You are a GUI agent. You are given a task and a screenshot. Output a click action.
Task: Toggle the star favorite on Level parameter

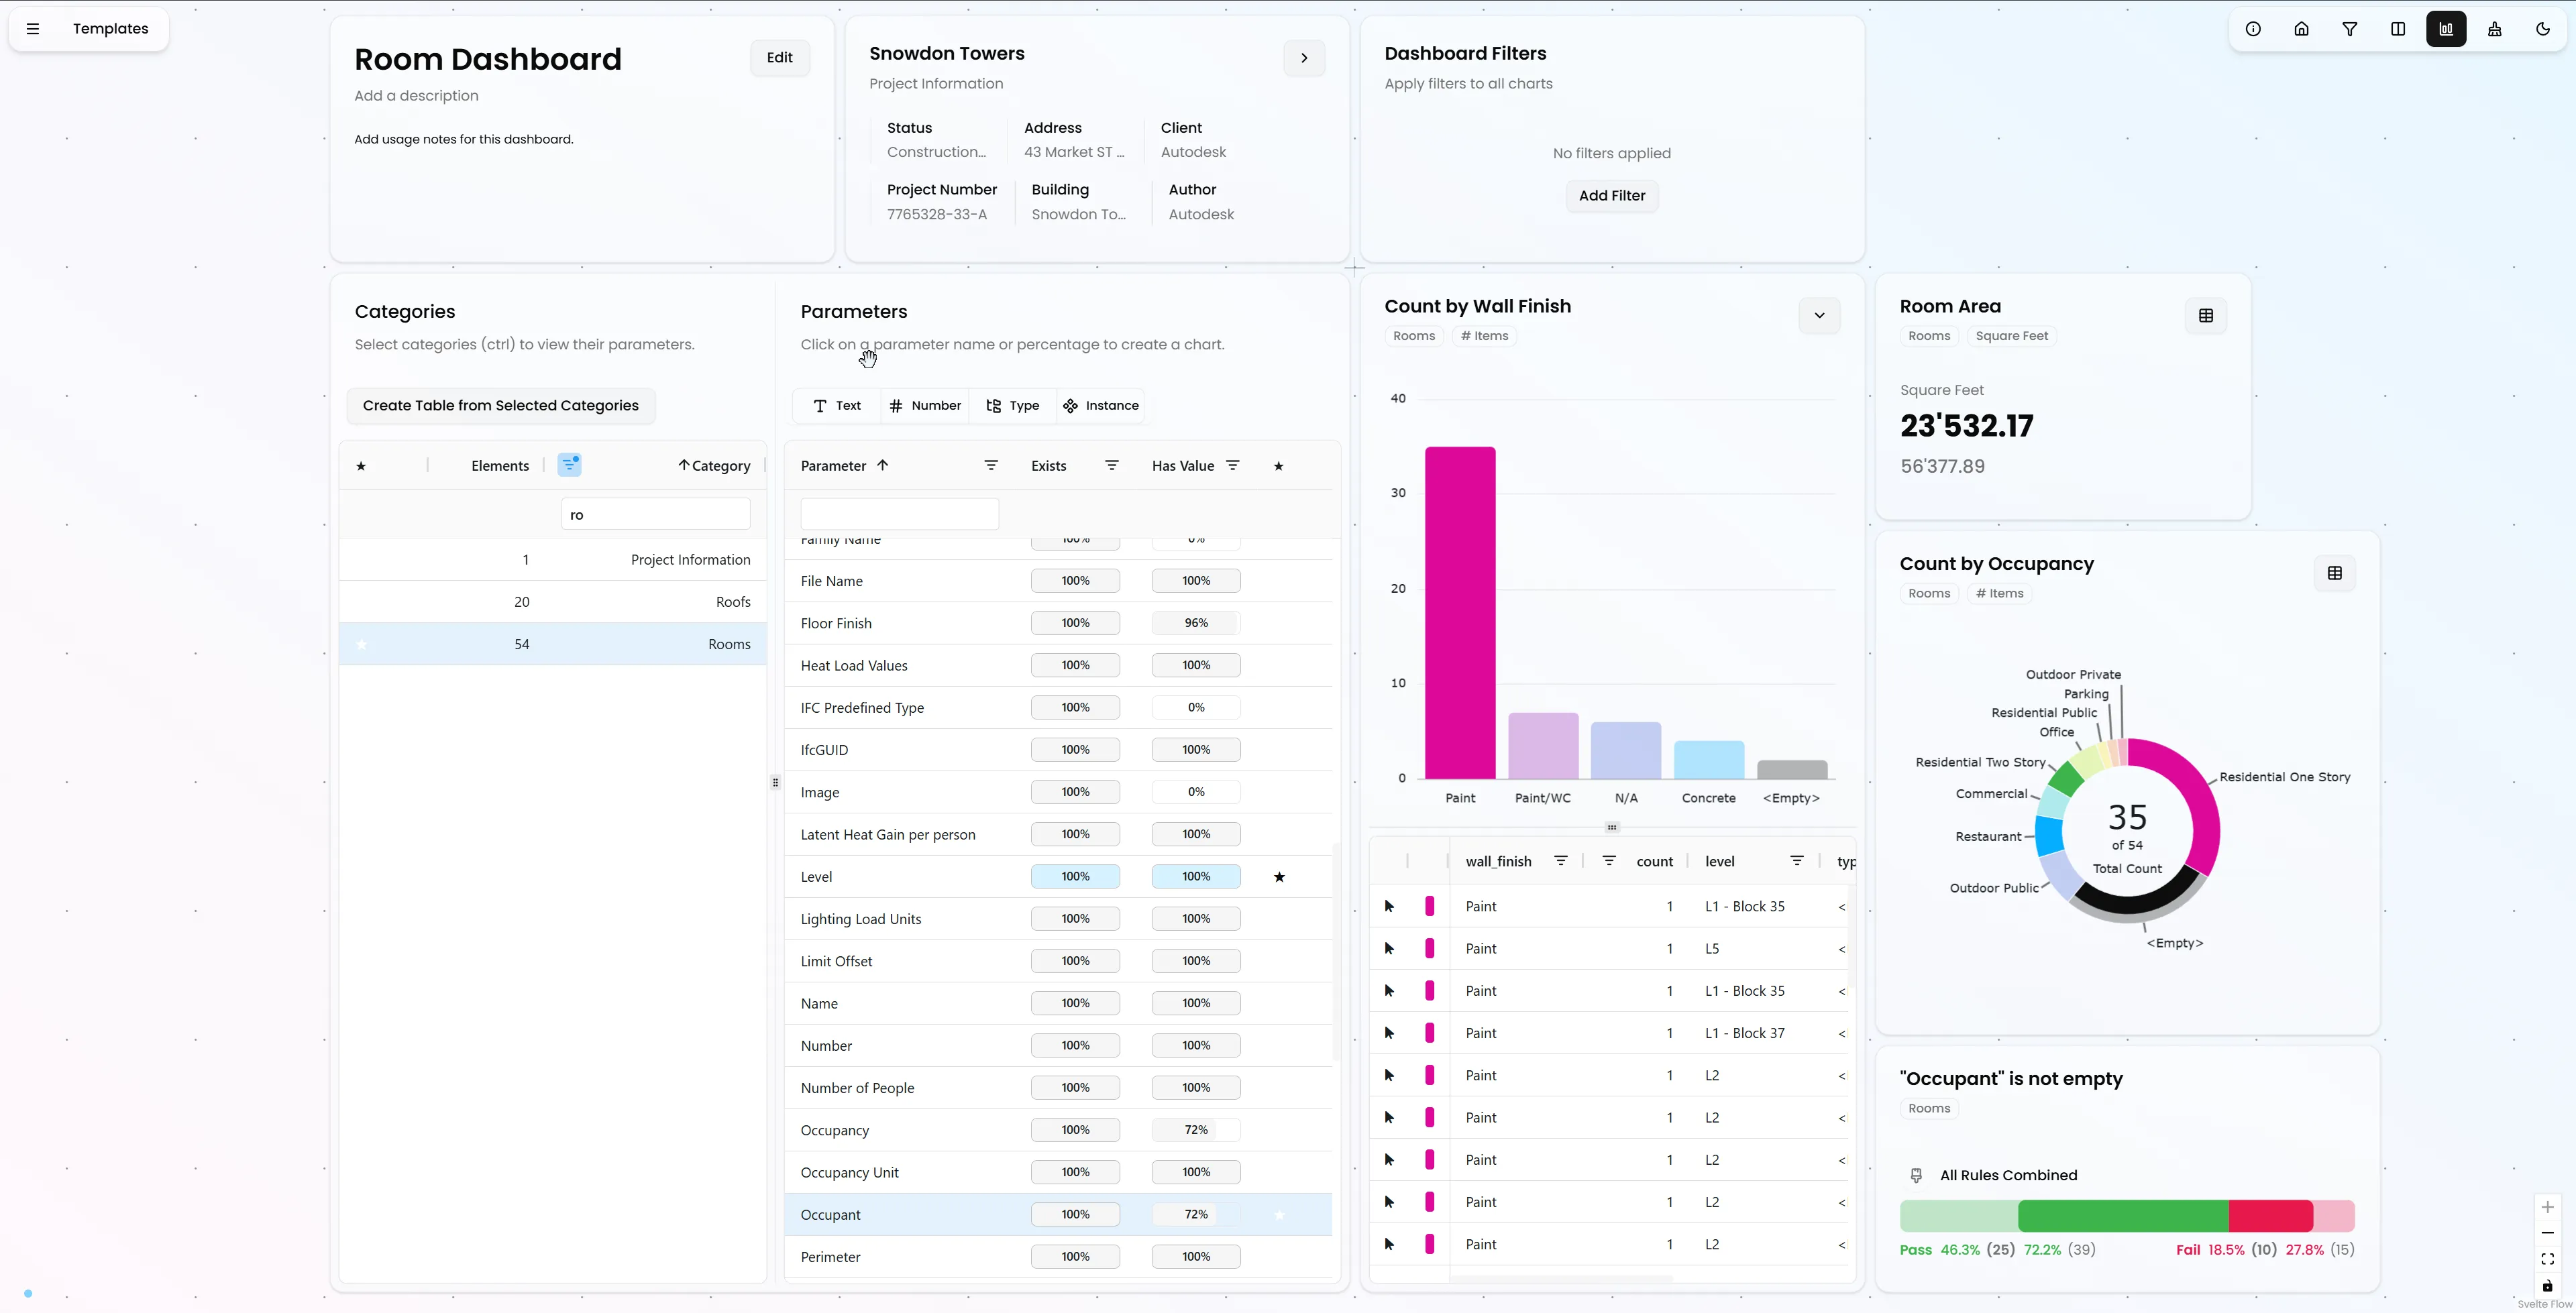click(1279, 877)
